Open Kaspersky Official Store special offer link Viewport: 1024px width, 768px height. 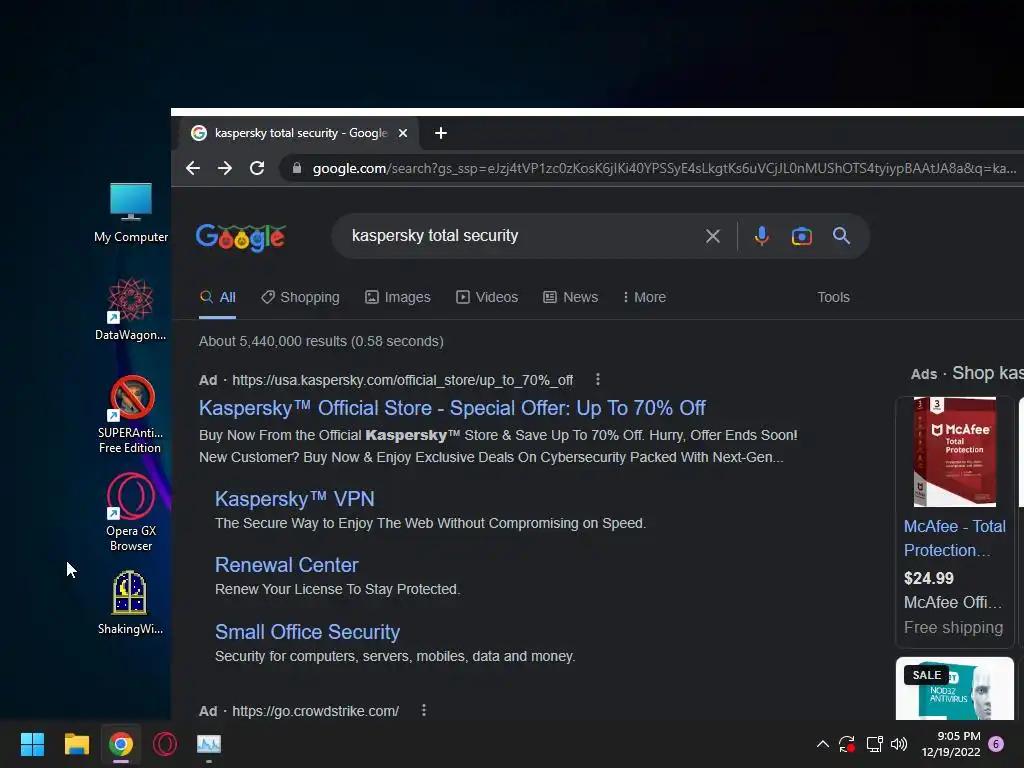452,408
